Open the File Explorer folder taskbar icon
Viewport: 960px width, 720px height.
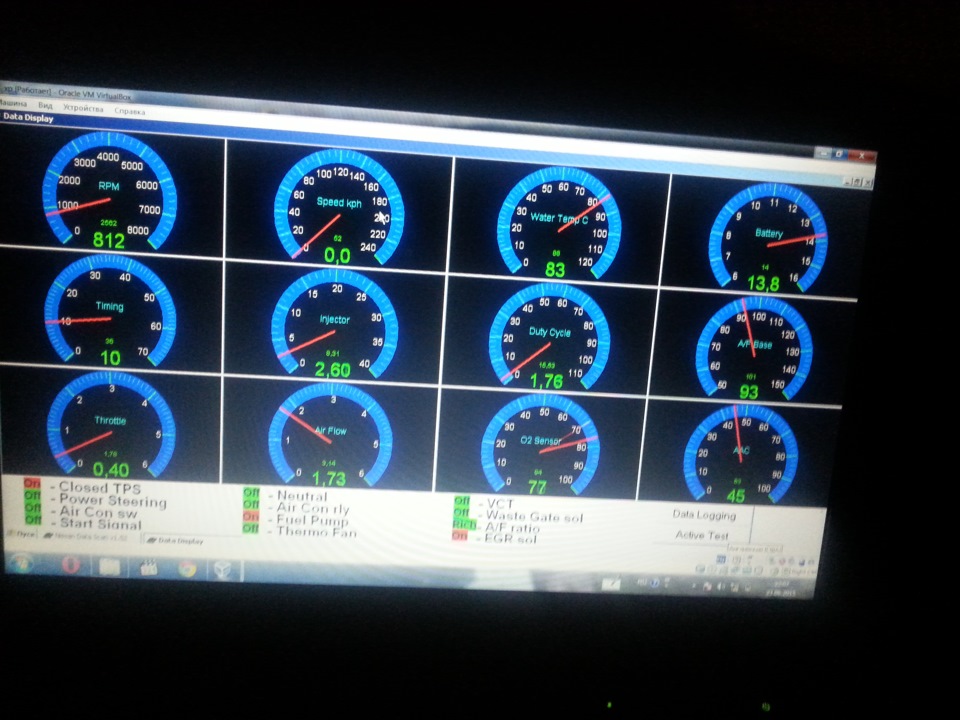point(110,566)
